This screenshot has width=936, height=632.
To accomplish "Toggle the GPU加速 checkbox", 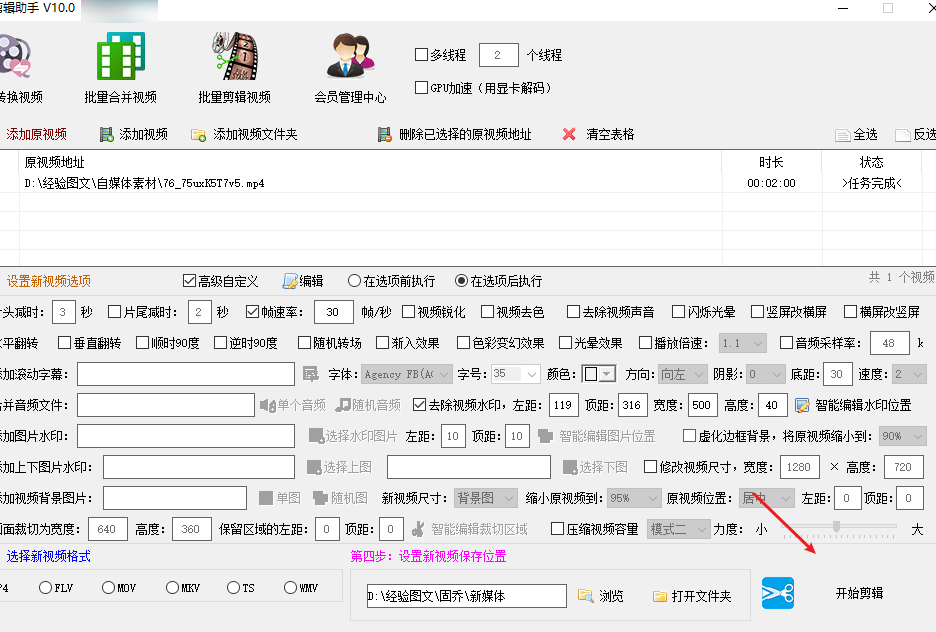I will tap(421, 88).
